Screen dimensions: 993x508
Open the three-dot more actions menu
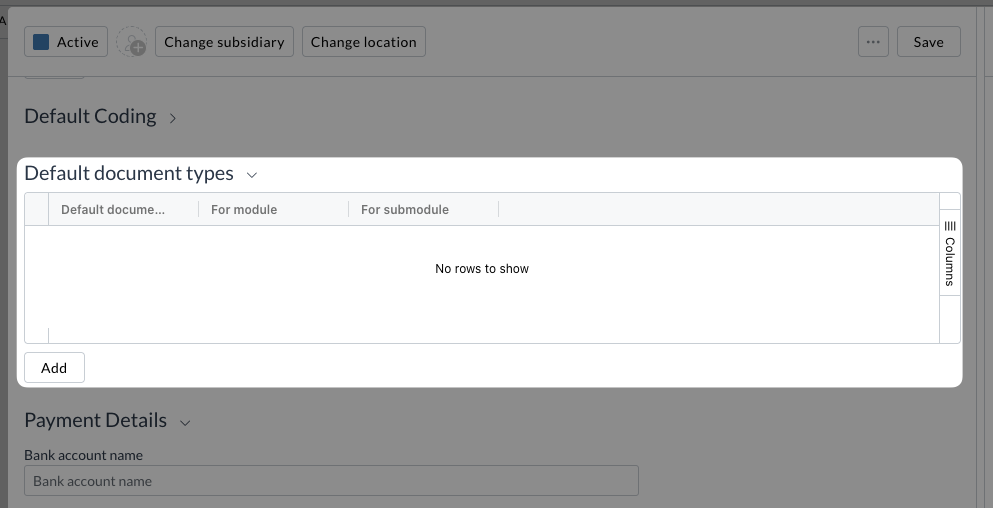[873, 42]
